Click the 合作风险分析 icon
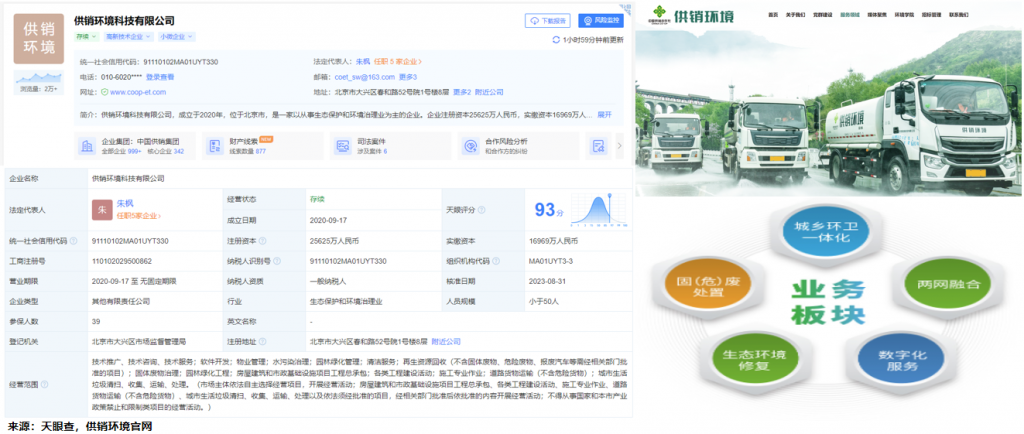The width and height of the screenshot is (1024, 434). [x=468, y=147]
